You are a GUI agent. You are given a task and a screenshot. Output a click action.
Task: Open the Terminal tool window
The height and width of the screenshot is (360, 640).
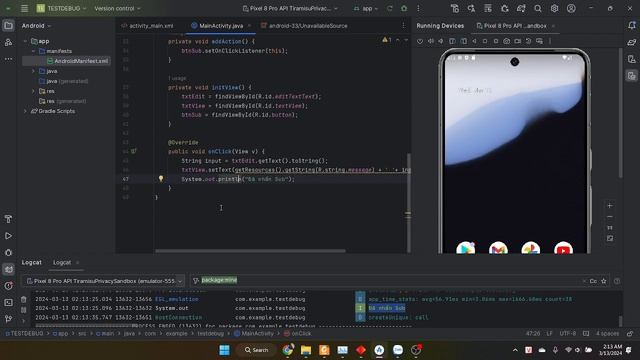coord(8,302)
